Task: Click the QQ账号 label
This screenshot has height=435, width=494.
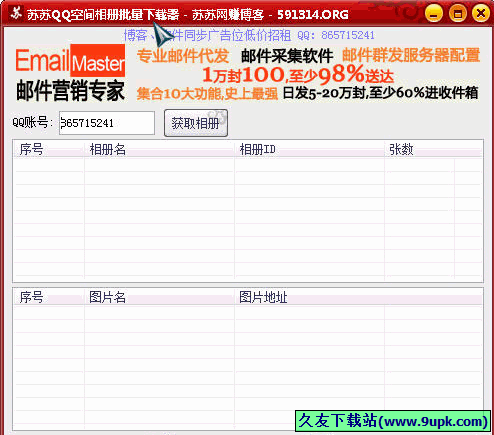Action: coord(33,122)
